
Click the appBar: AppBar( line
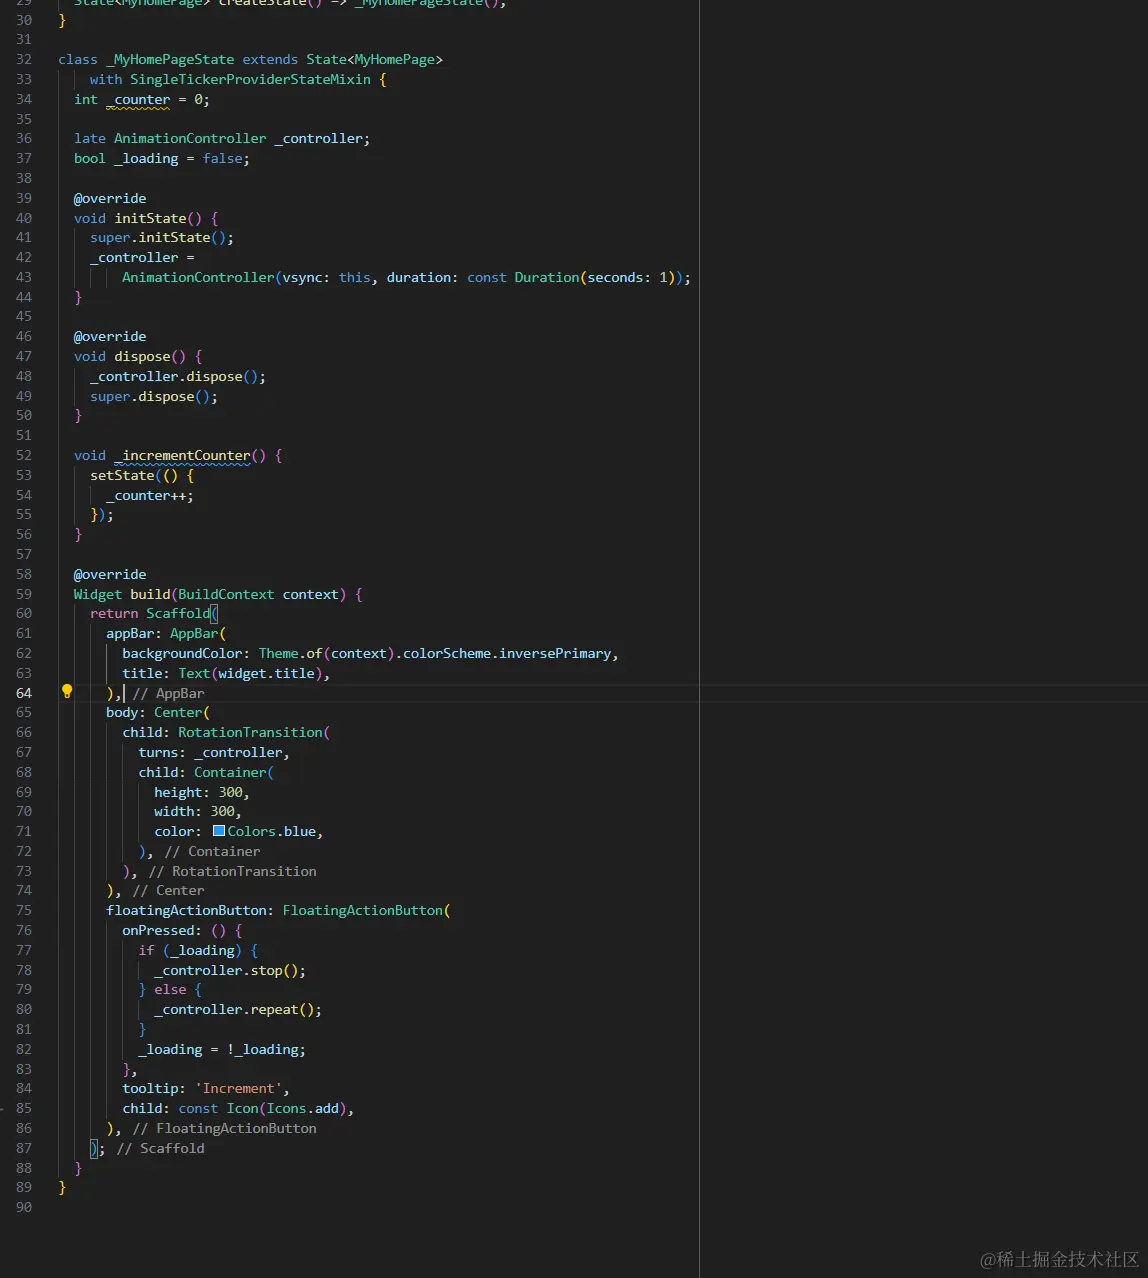coord(166,633)
